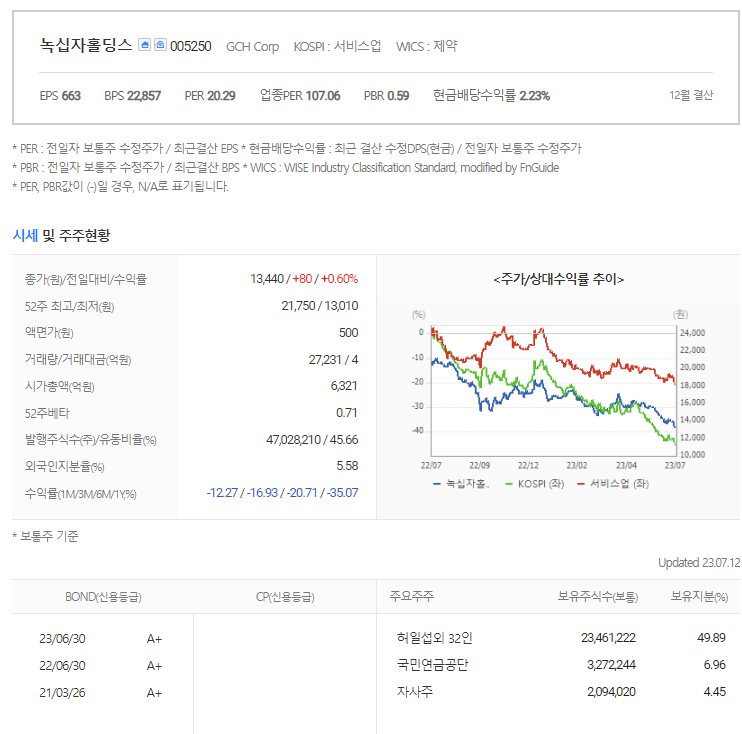Click the Updated 23.07.12 date text

[699, 563]
